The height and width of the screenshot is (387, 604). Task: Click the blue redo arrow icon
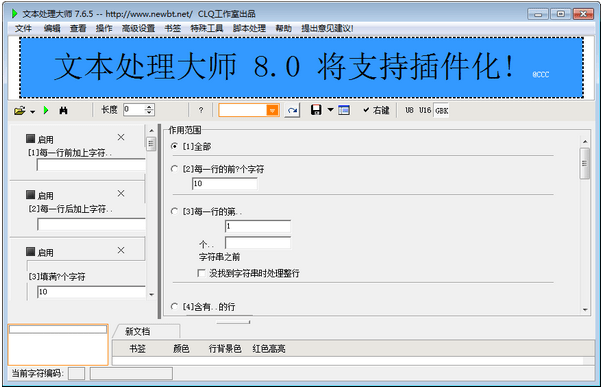click(292, 111)
